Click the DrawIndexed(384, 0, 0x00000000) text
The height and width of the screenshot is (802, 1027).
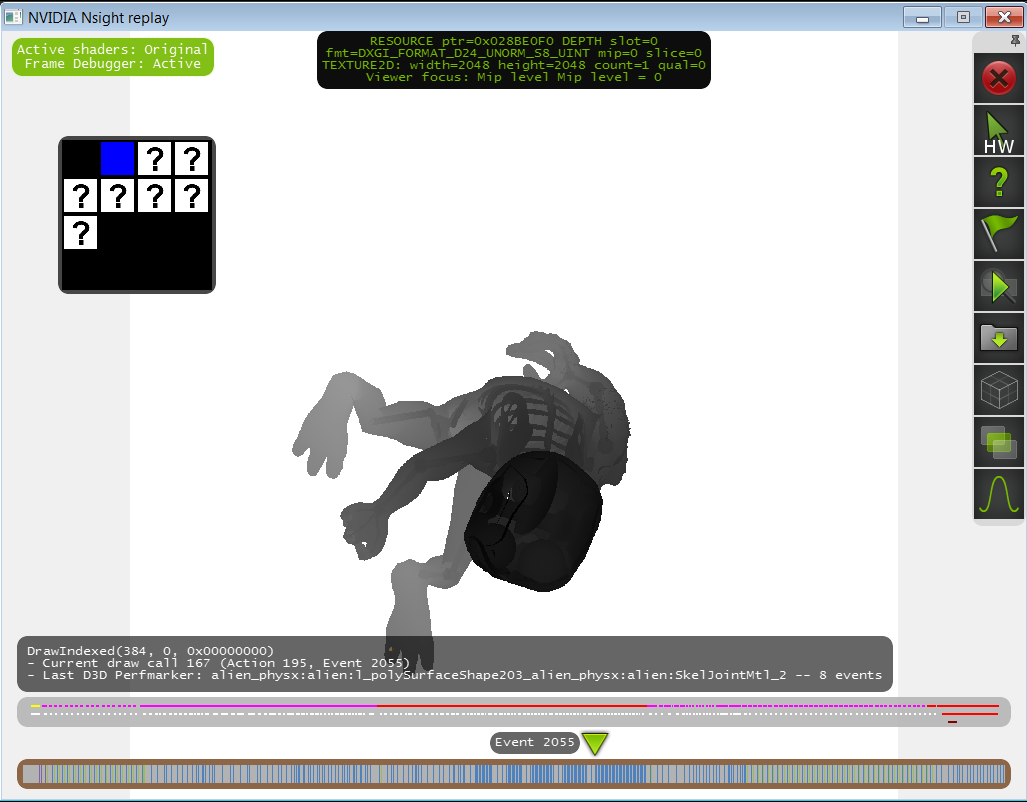pos(150,651)
